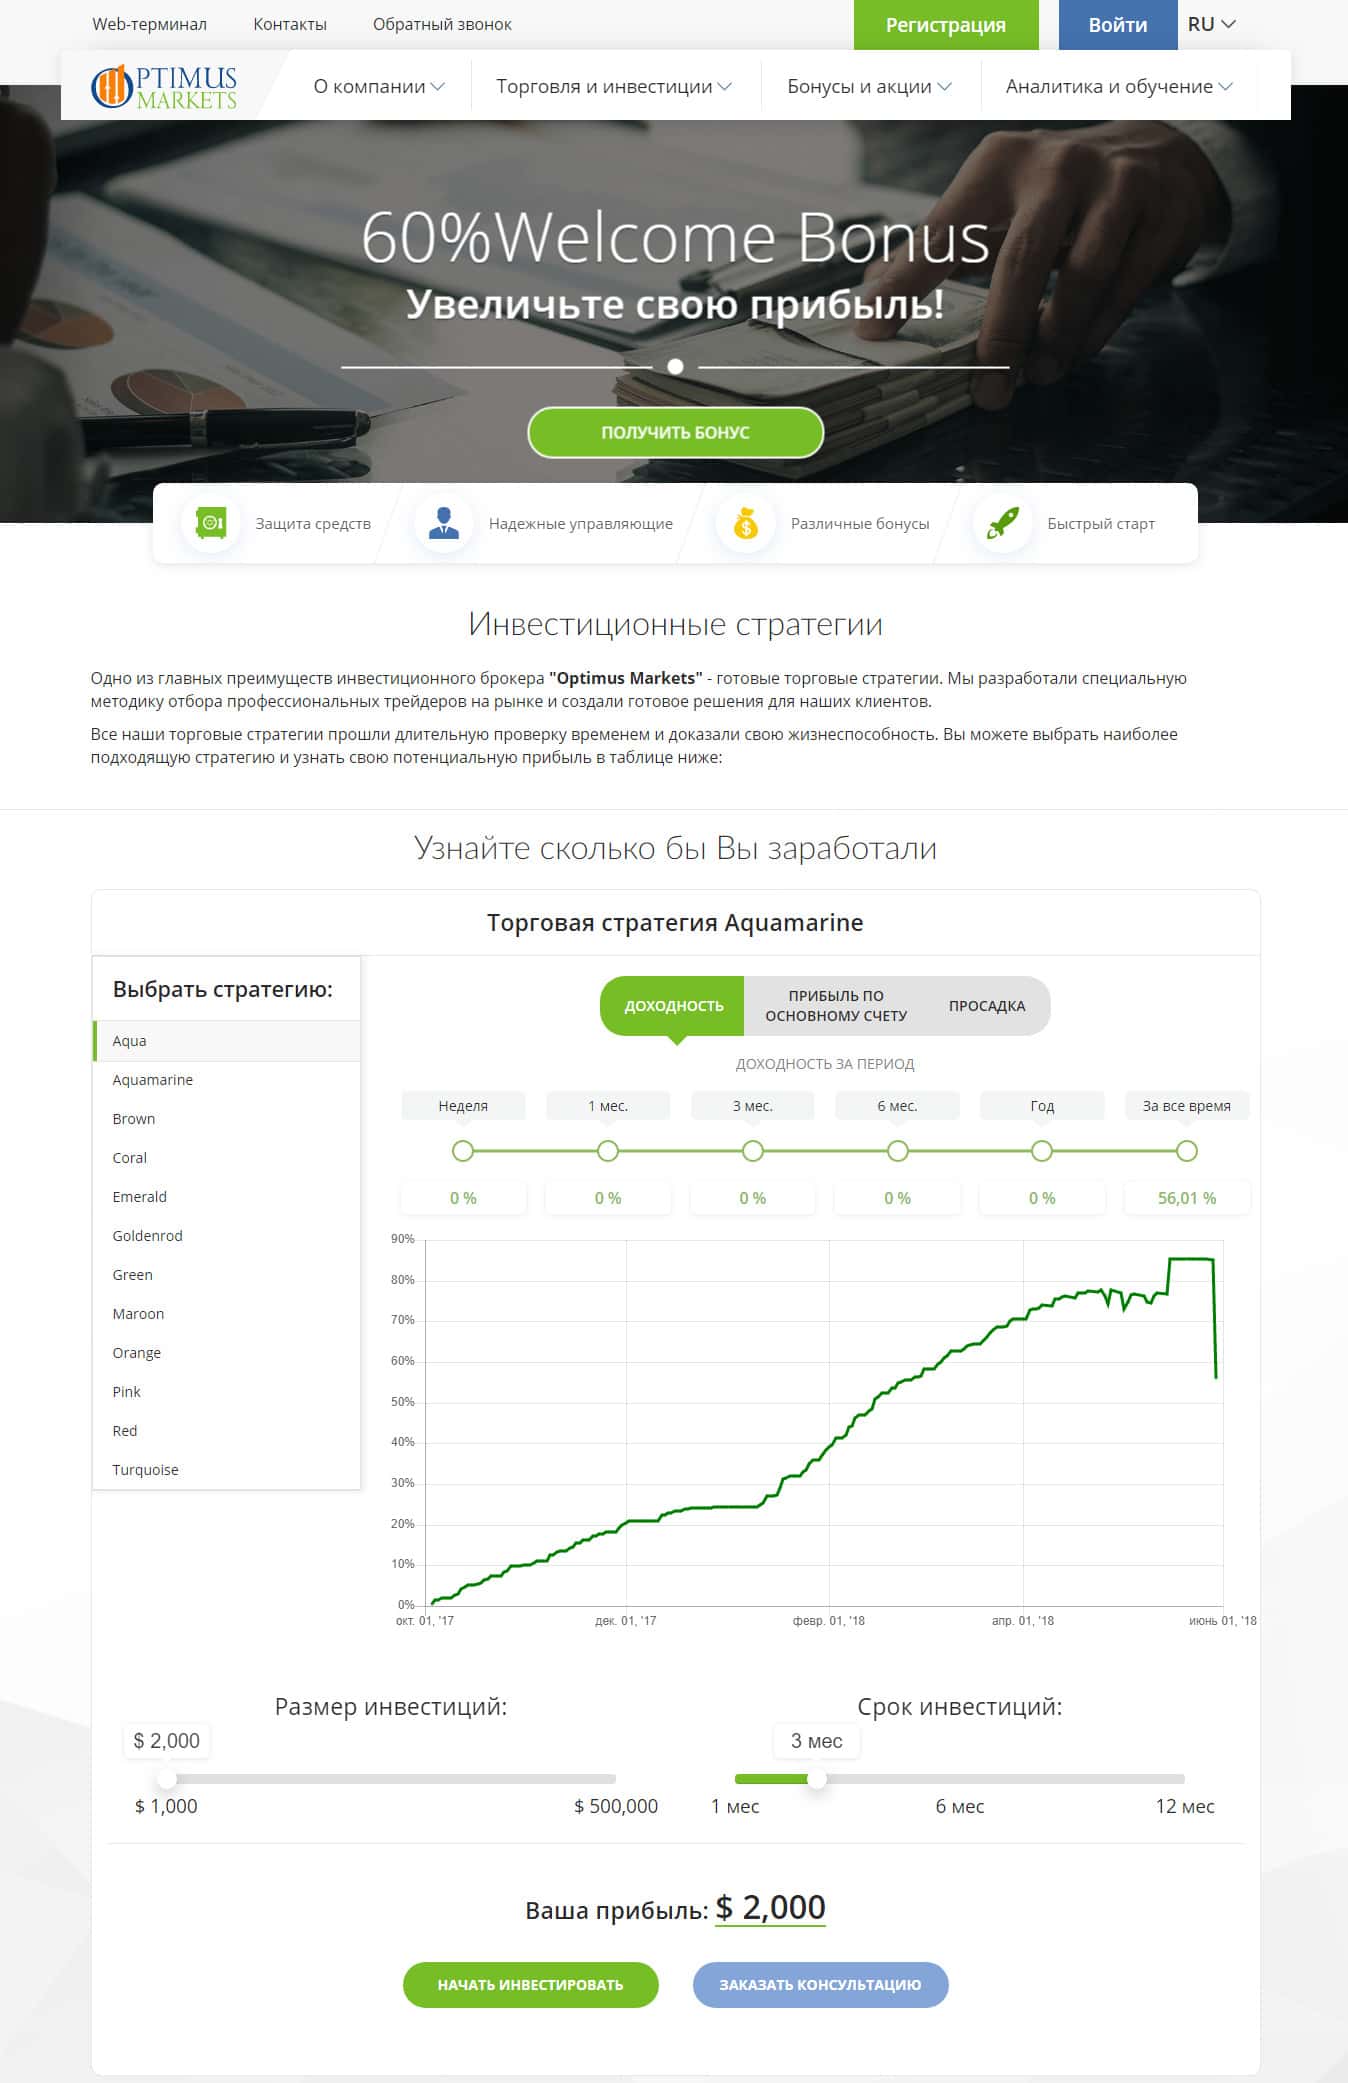The height and width of the screenshot is (2083, 1348).
Task: Expand the О компании menu
Action: pos(379,87)
